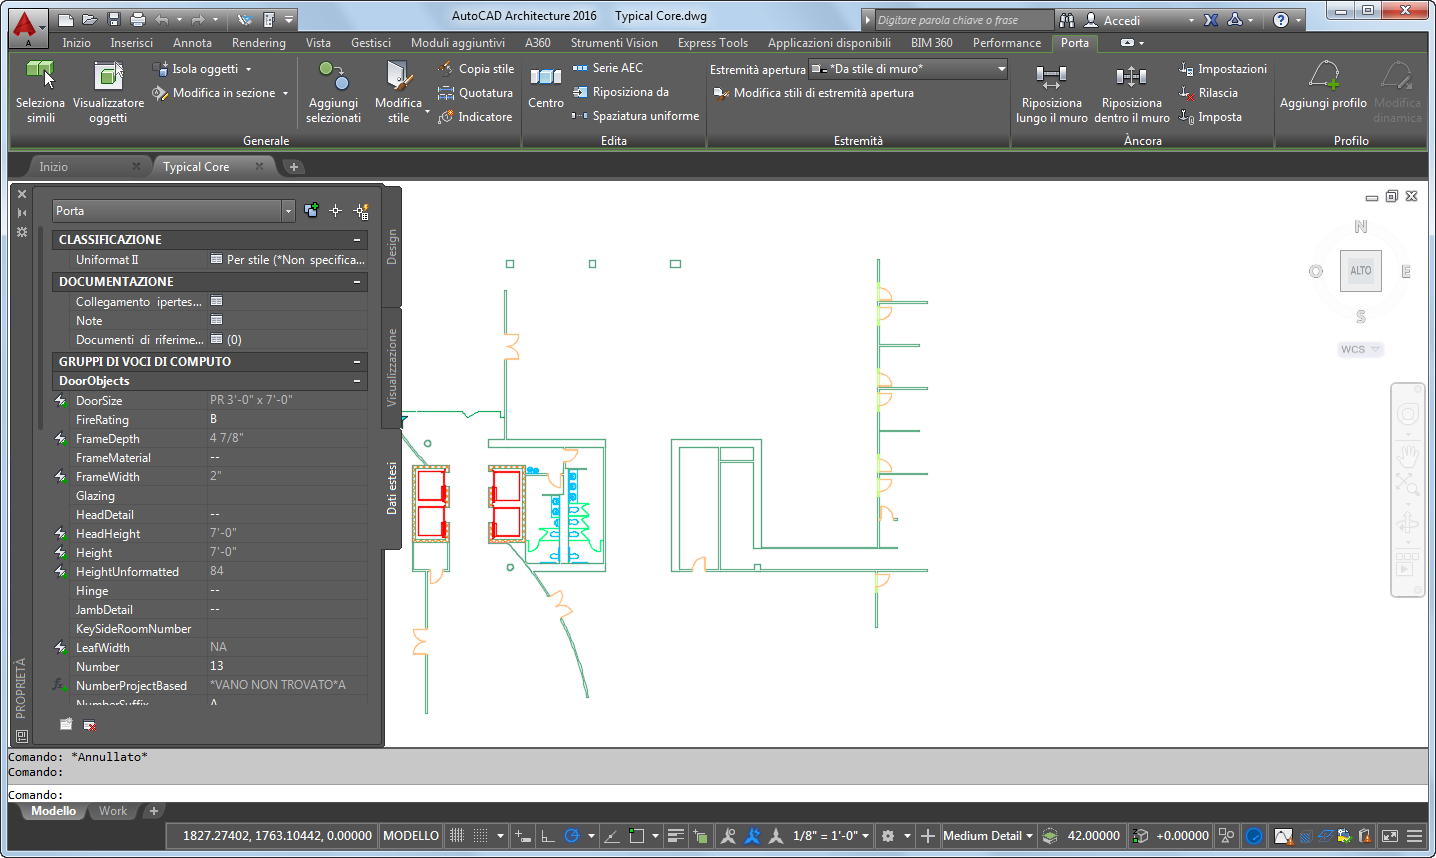The image size is (1436, 858).
Task: Click the Aggiungi profilo icon
Action: click(x=1323, y=76)
